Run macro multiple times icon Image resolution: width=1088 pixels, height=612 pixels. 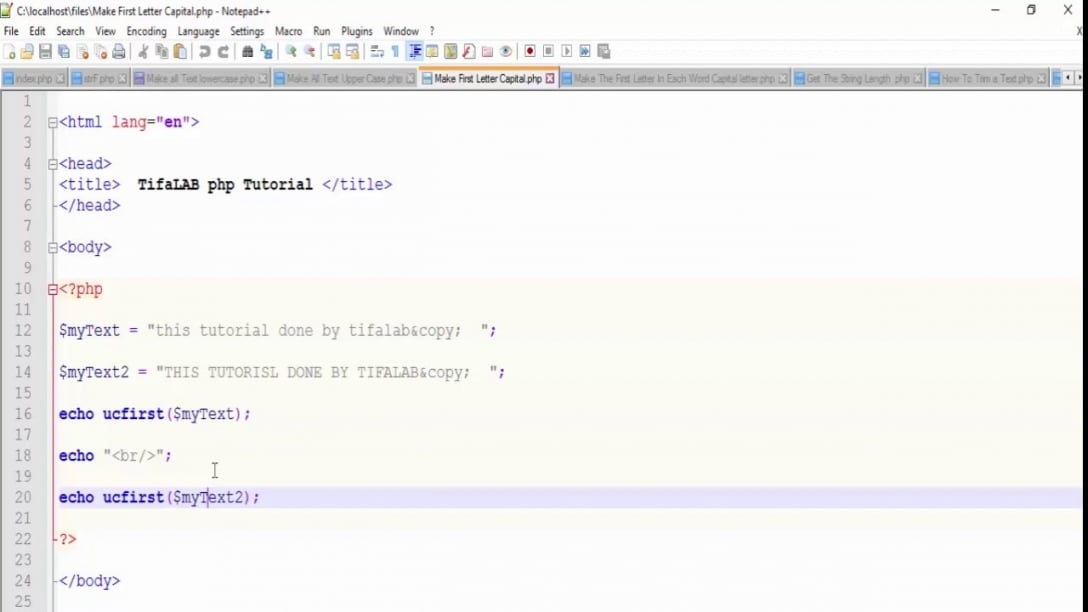coord(585,51)
